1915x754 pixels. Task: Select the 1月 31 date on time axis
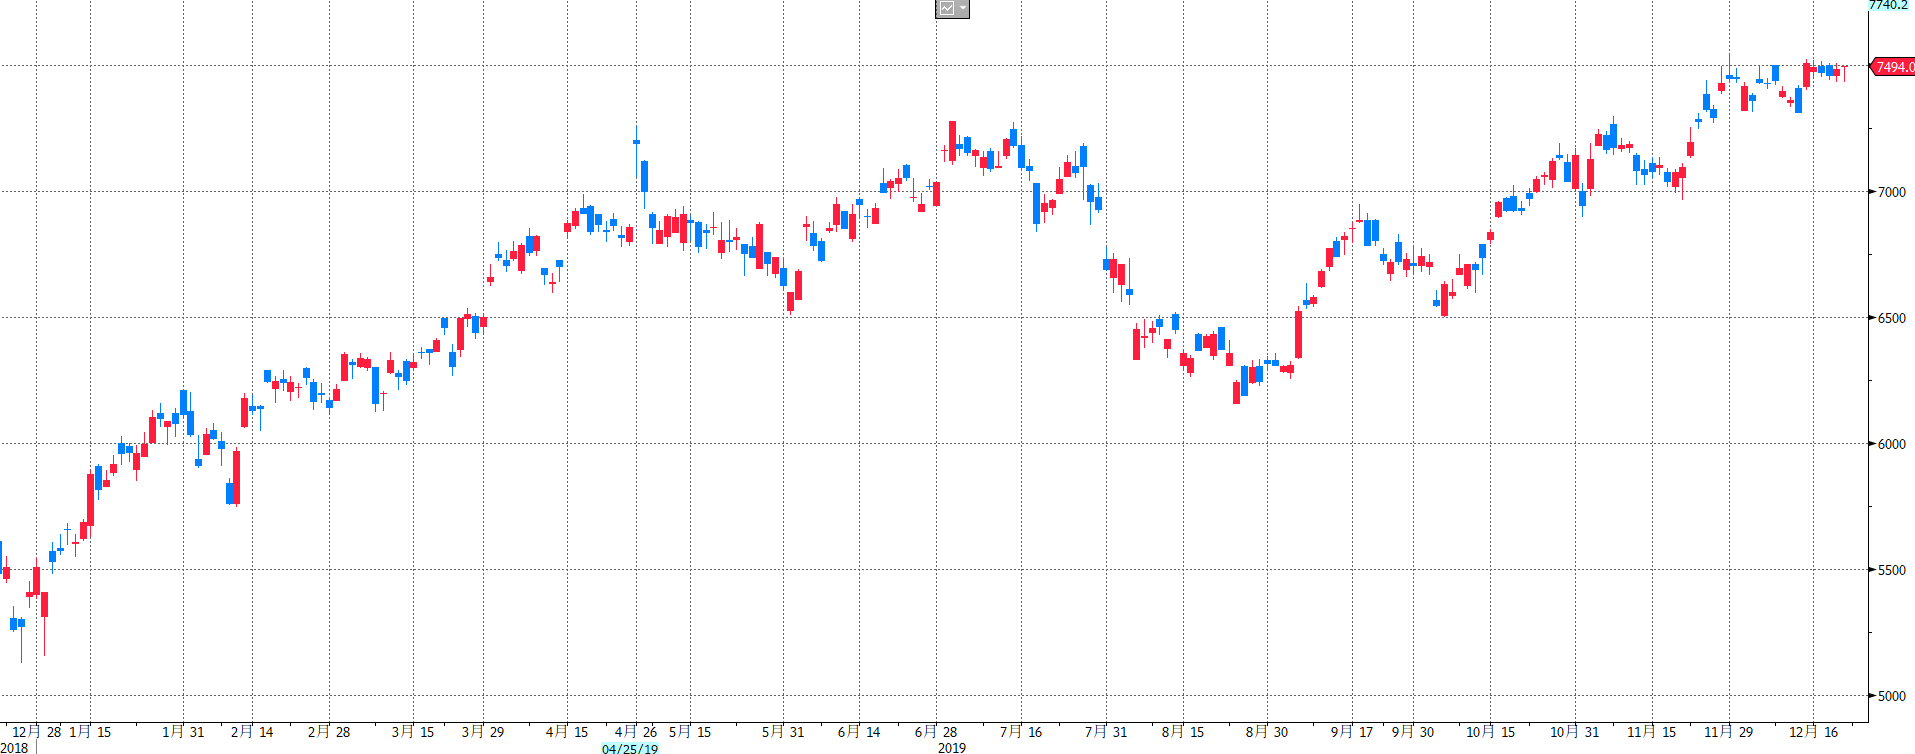coord(183,732)
